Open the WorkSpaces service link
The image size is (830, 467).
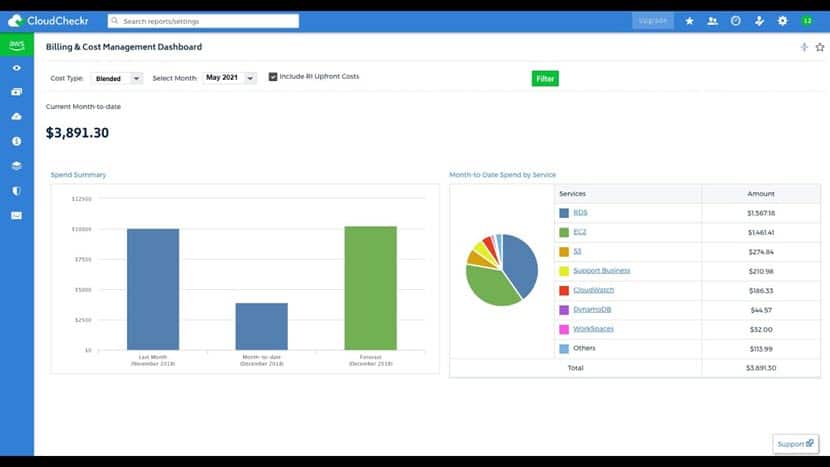[593, 329]
